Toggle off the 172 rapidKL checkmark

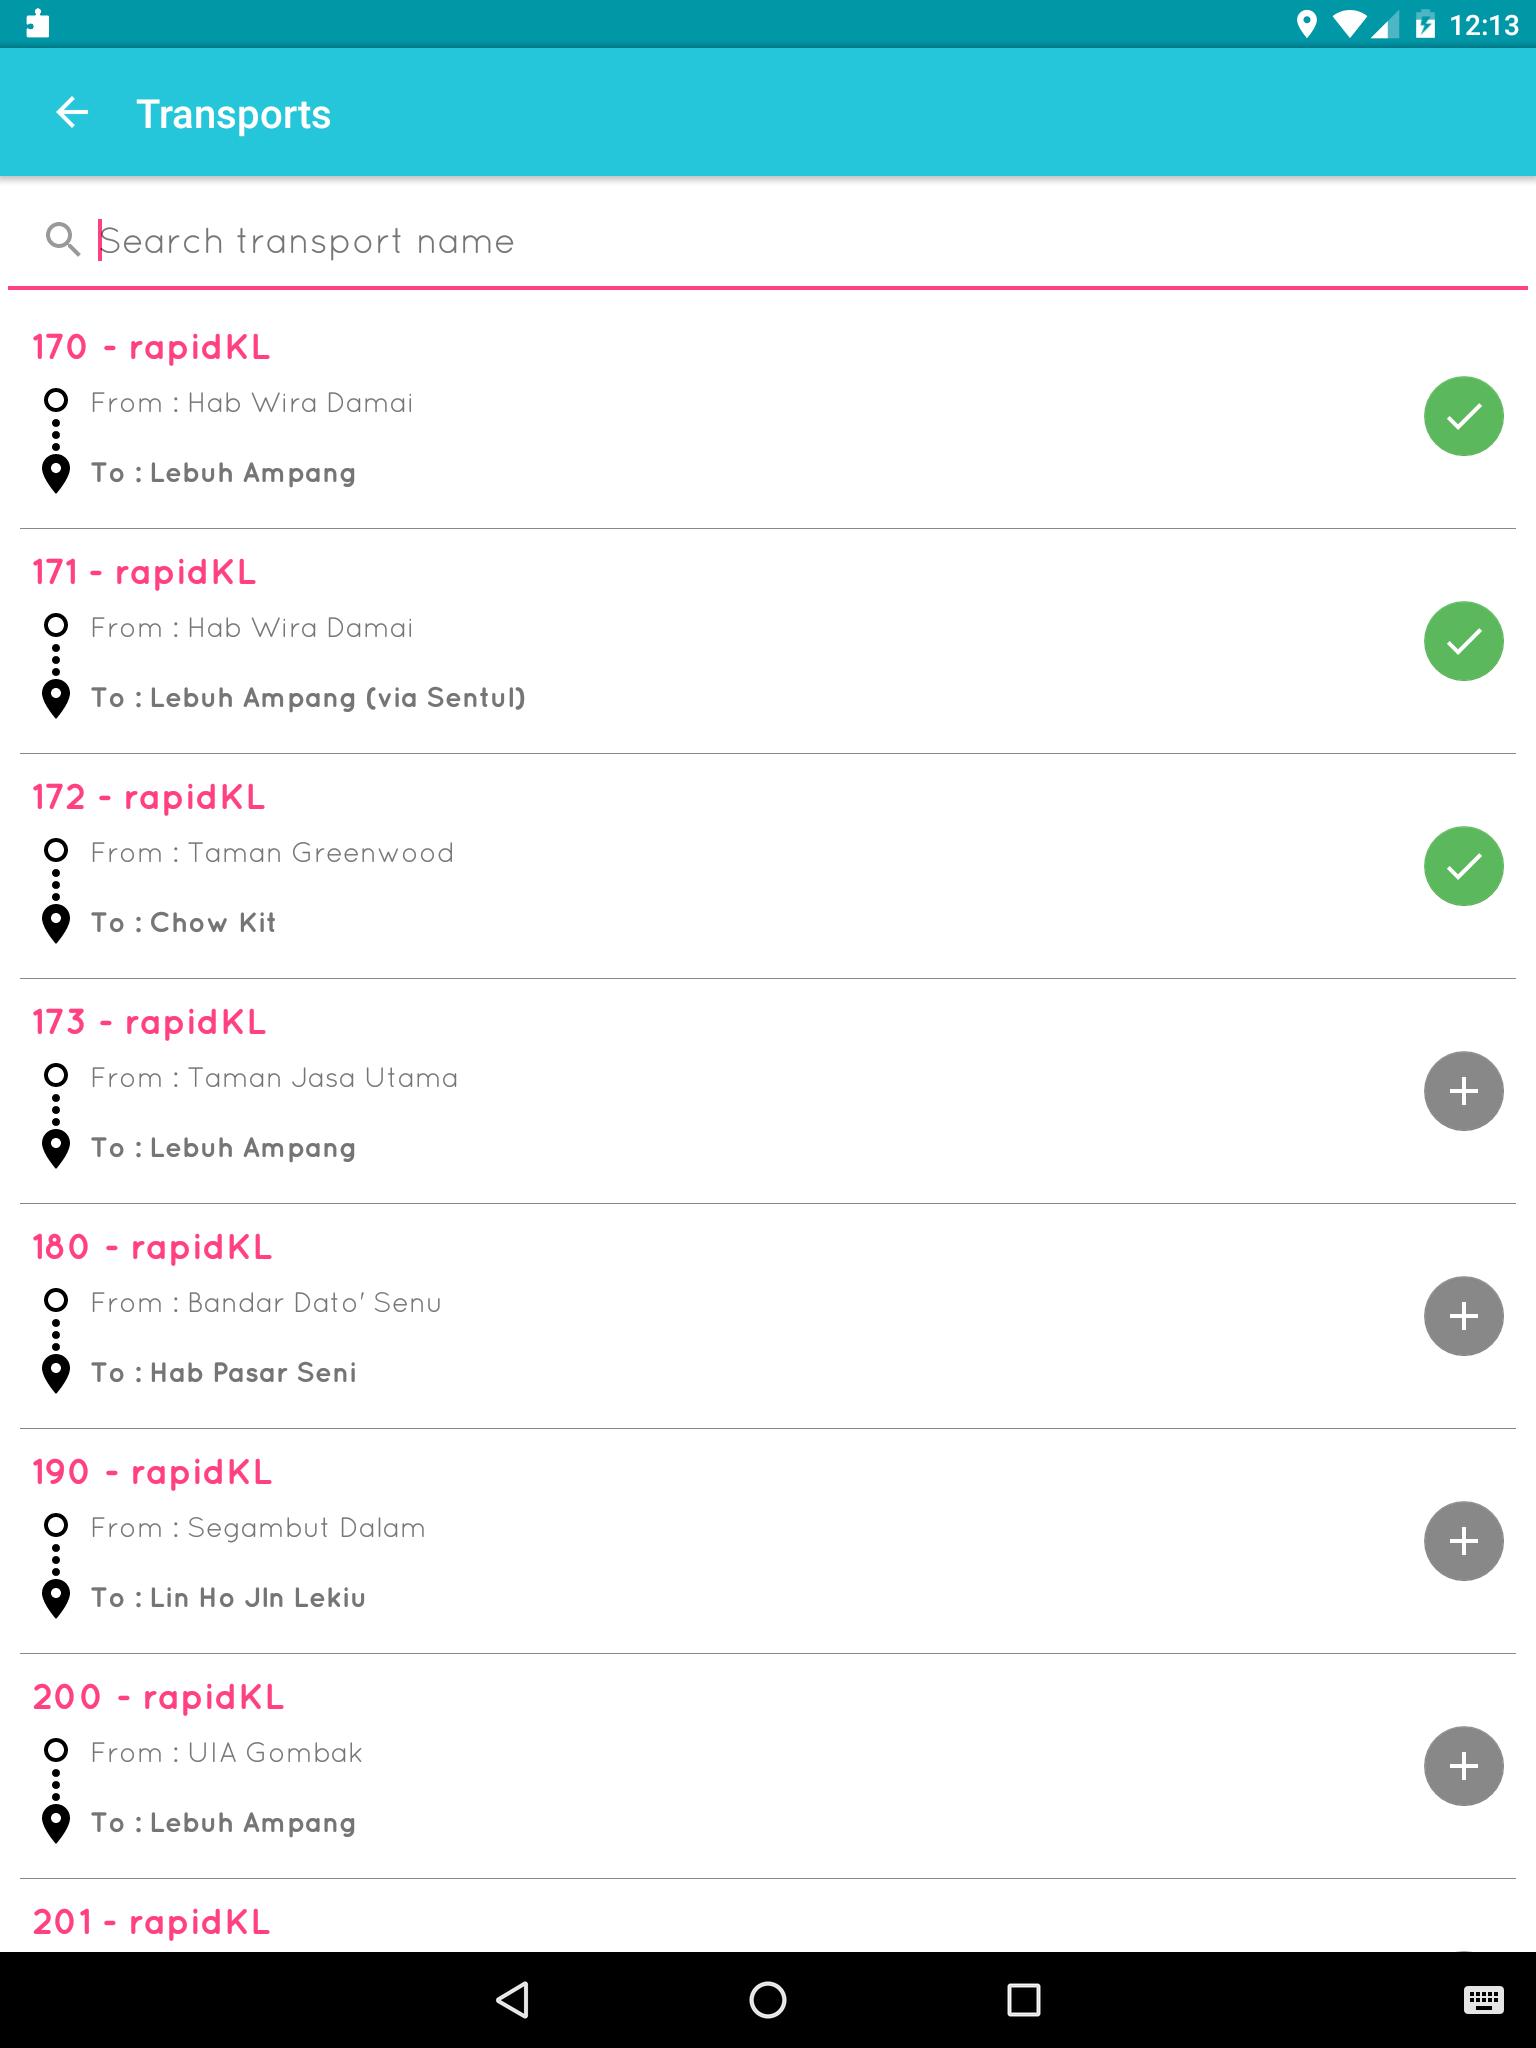1463,866
